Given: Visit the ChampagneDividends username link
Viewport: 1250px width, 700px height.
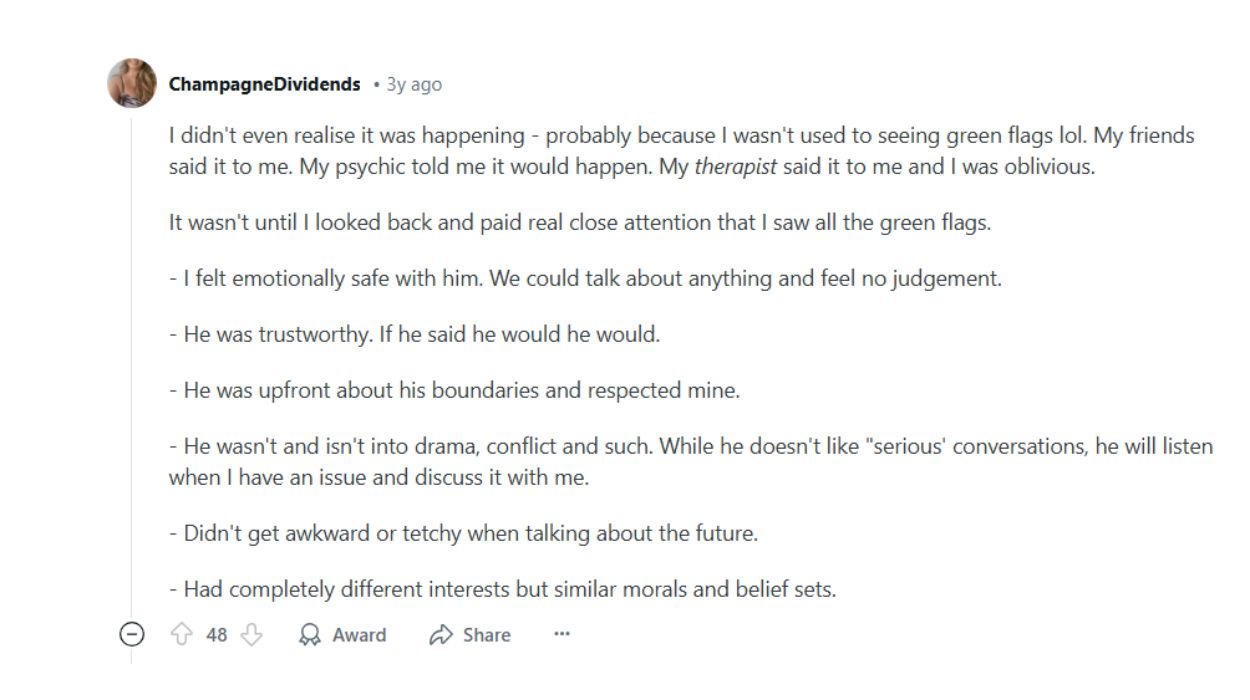Looking at the screenshot, I should pyautogui.click(x=265, y=85).
